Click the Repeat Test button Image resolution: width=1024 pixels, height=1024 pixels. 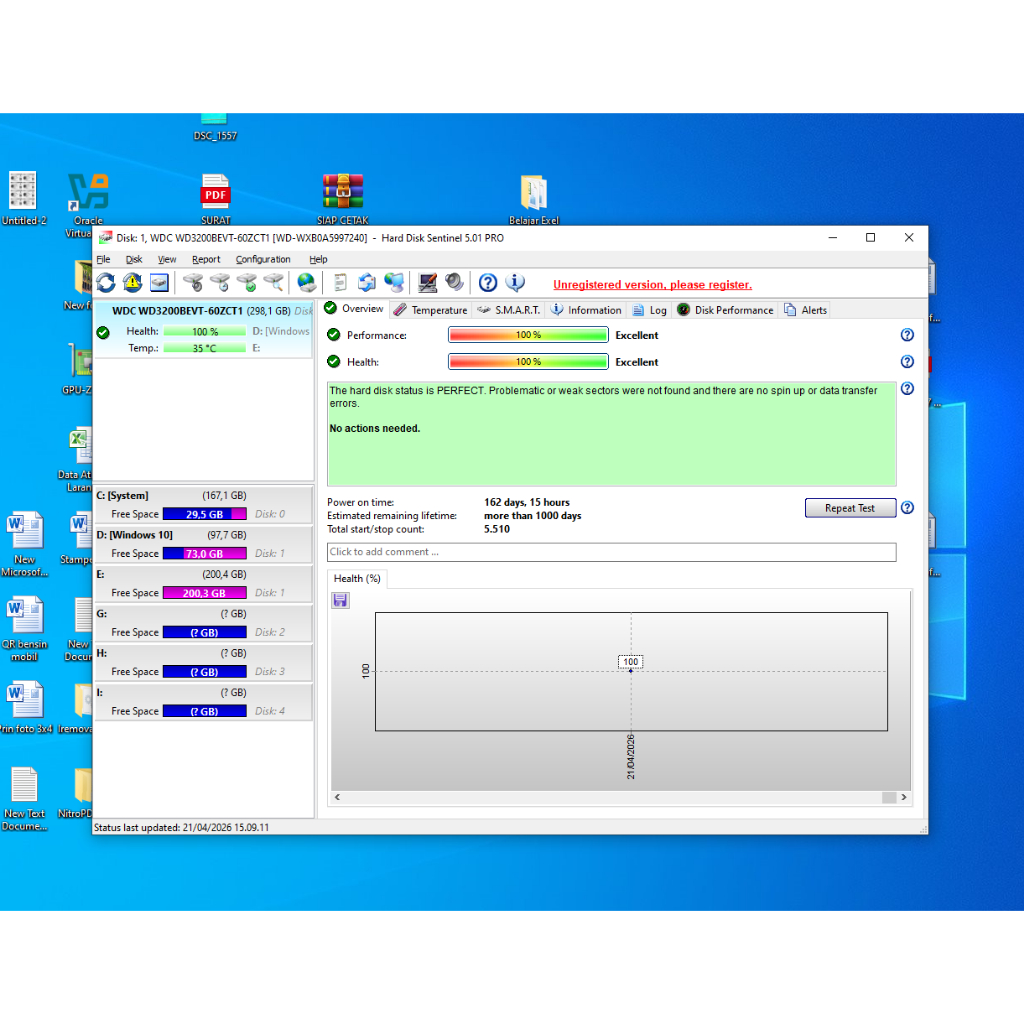tap(850, 508)
